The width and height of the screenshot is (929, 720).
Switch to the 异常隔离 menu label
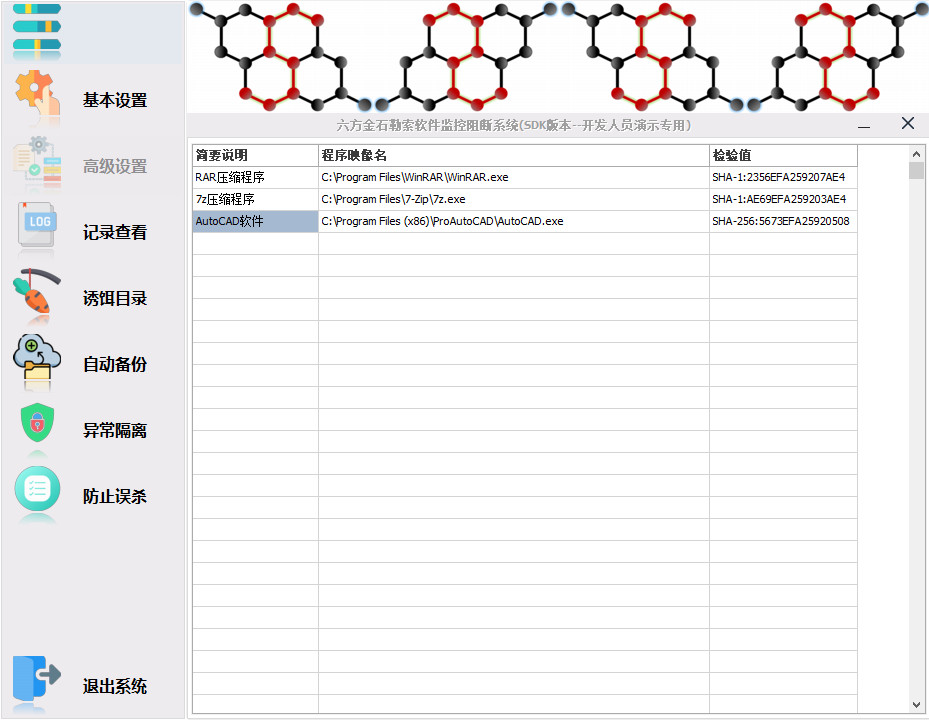[x=115, y=430]
